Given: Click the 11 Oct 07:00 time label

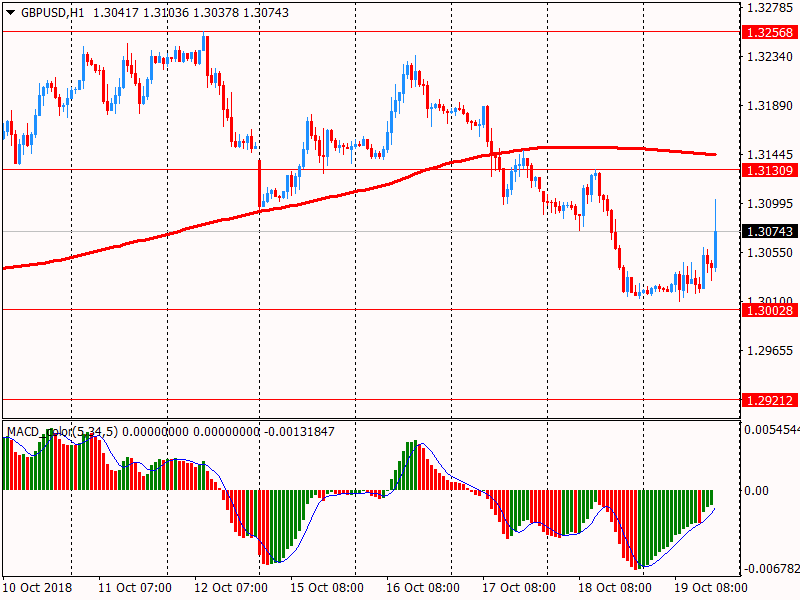Looking at the screenshot, I should pos(135,588).
